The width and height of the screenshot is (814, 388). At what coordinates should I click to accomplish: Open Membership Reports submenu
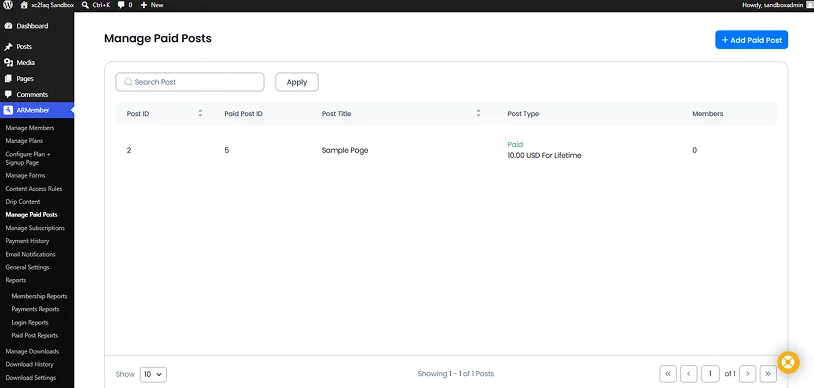click(39, 296)
